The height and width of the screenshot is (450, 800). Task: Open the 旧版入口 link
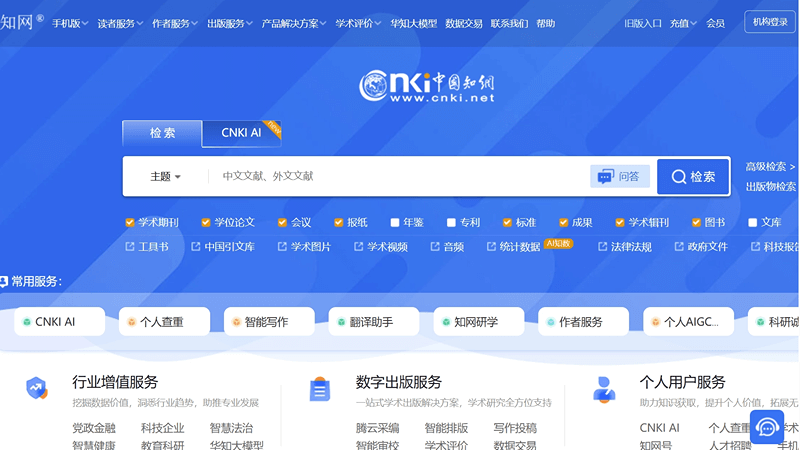coord(643,23)
